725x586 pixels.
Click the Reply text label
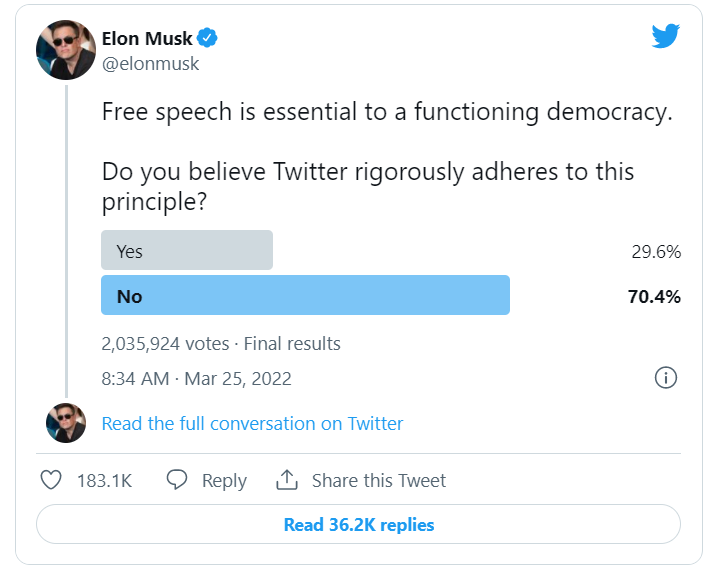(x=224, y=481)
